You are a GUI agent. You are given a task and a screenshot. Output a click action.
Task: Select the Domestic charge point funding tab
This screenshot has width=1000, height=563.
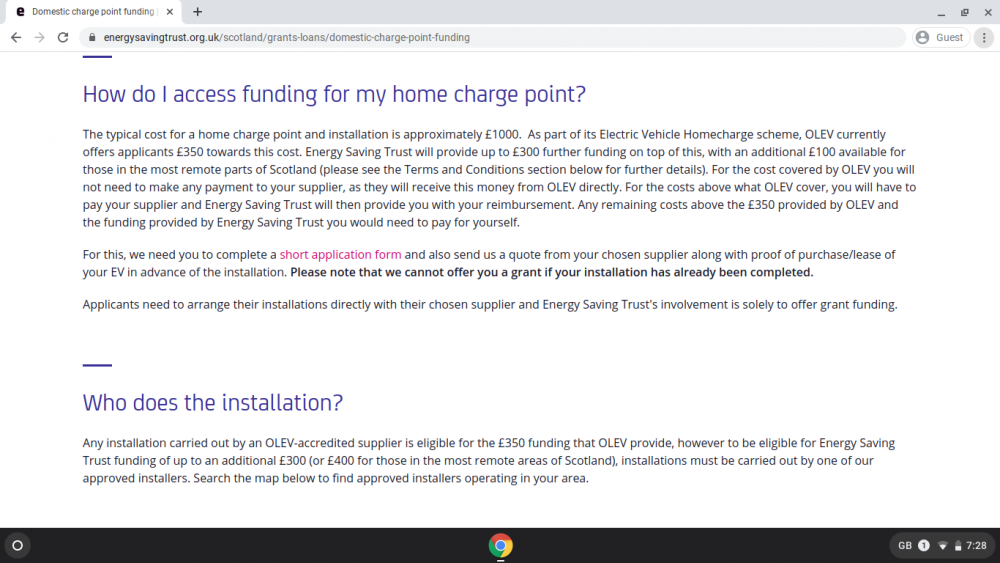(94, 11)
